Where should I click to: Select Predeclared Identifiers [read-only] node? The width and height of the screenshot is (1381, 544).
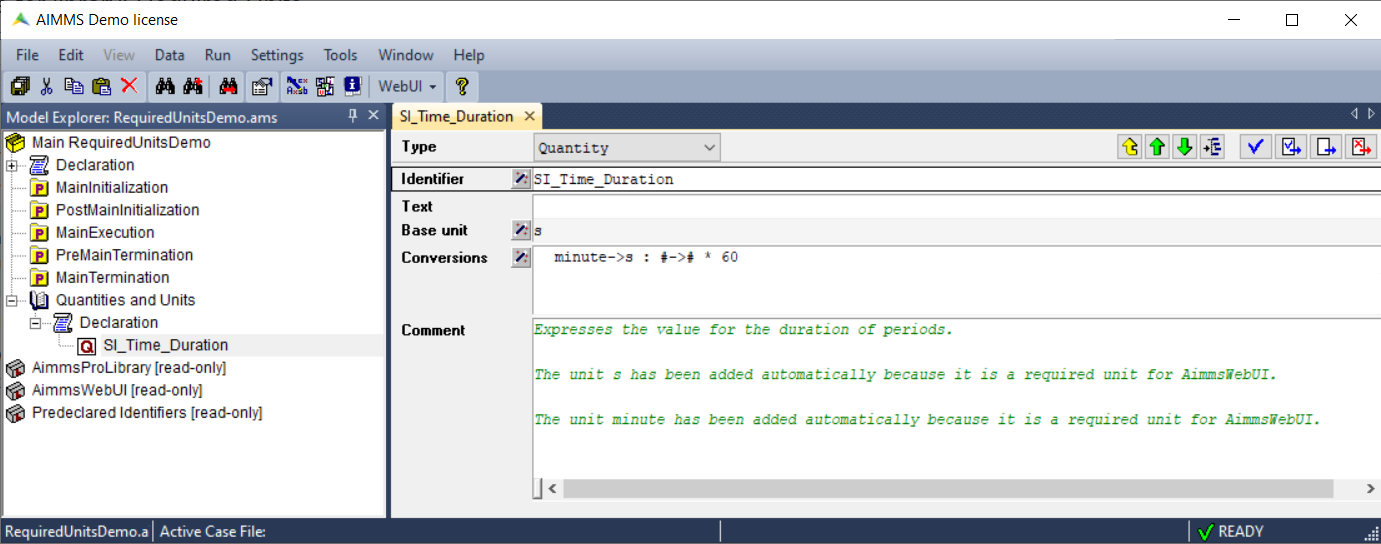[147, 412]
